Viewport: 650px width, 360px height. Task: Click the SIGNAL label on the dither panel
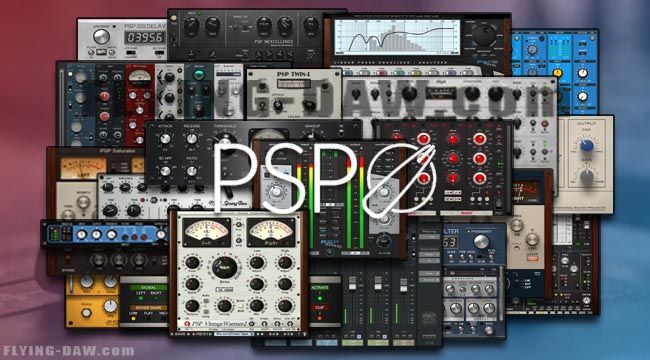tap(148, 287)
